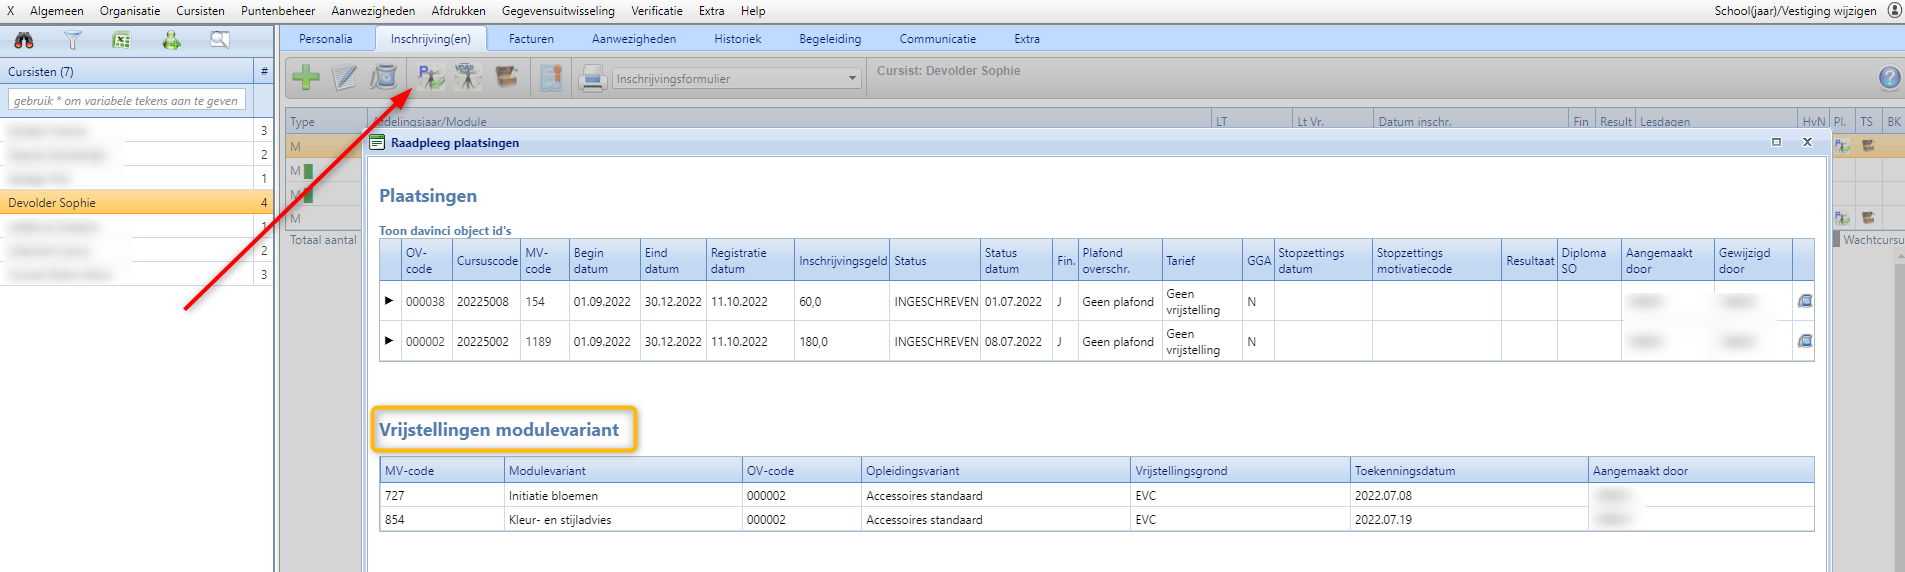Click delete icon on plaatsing row 000002
The height and width of the screenshot is (572, 1905).
pyautogui.click(x=1805, y=341)
